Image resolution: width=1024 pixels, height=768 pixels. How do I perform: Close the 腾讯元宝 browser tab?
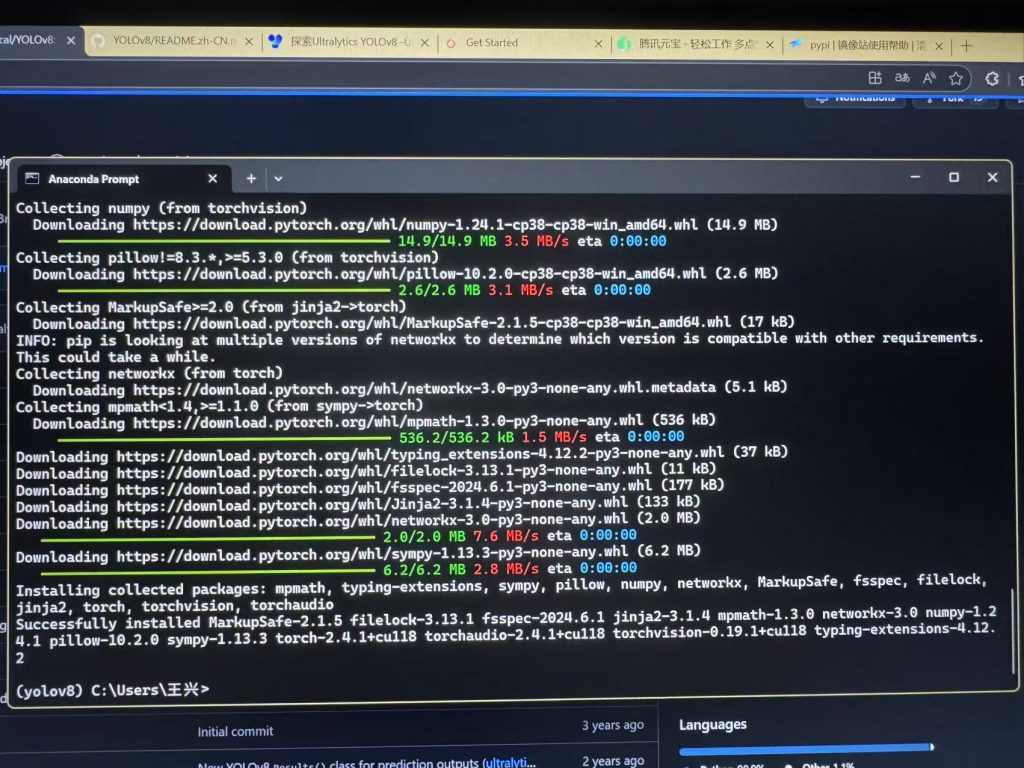click(x=770, y=44)
